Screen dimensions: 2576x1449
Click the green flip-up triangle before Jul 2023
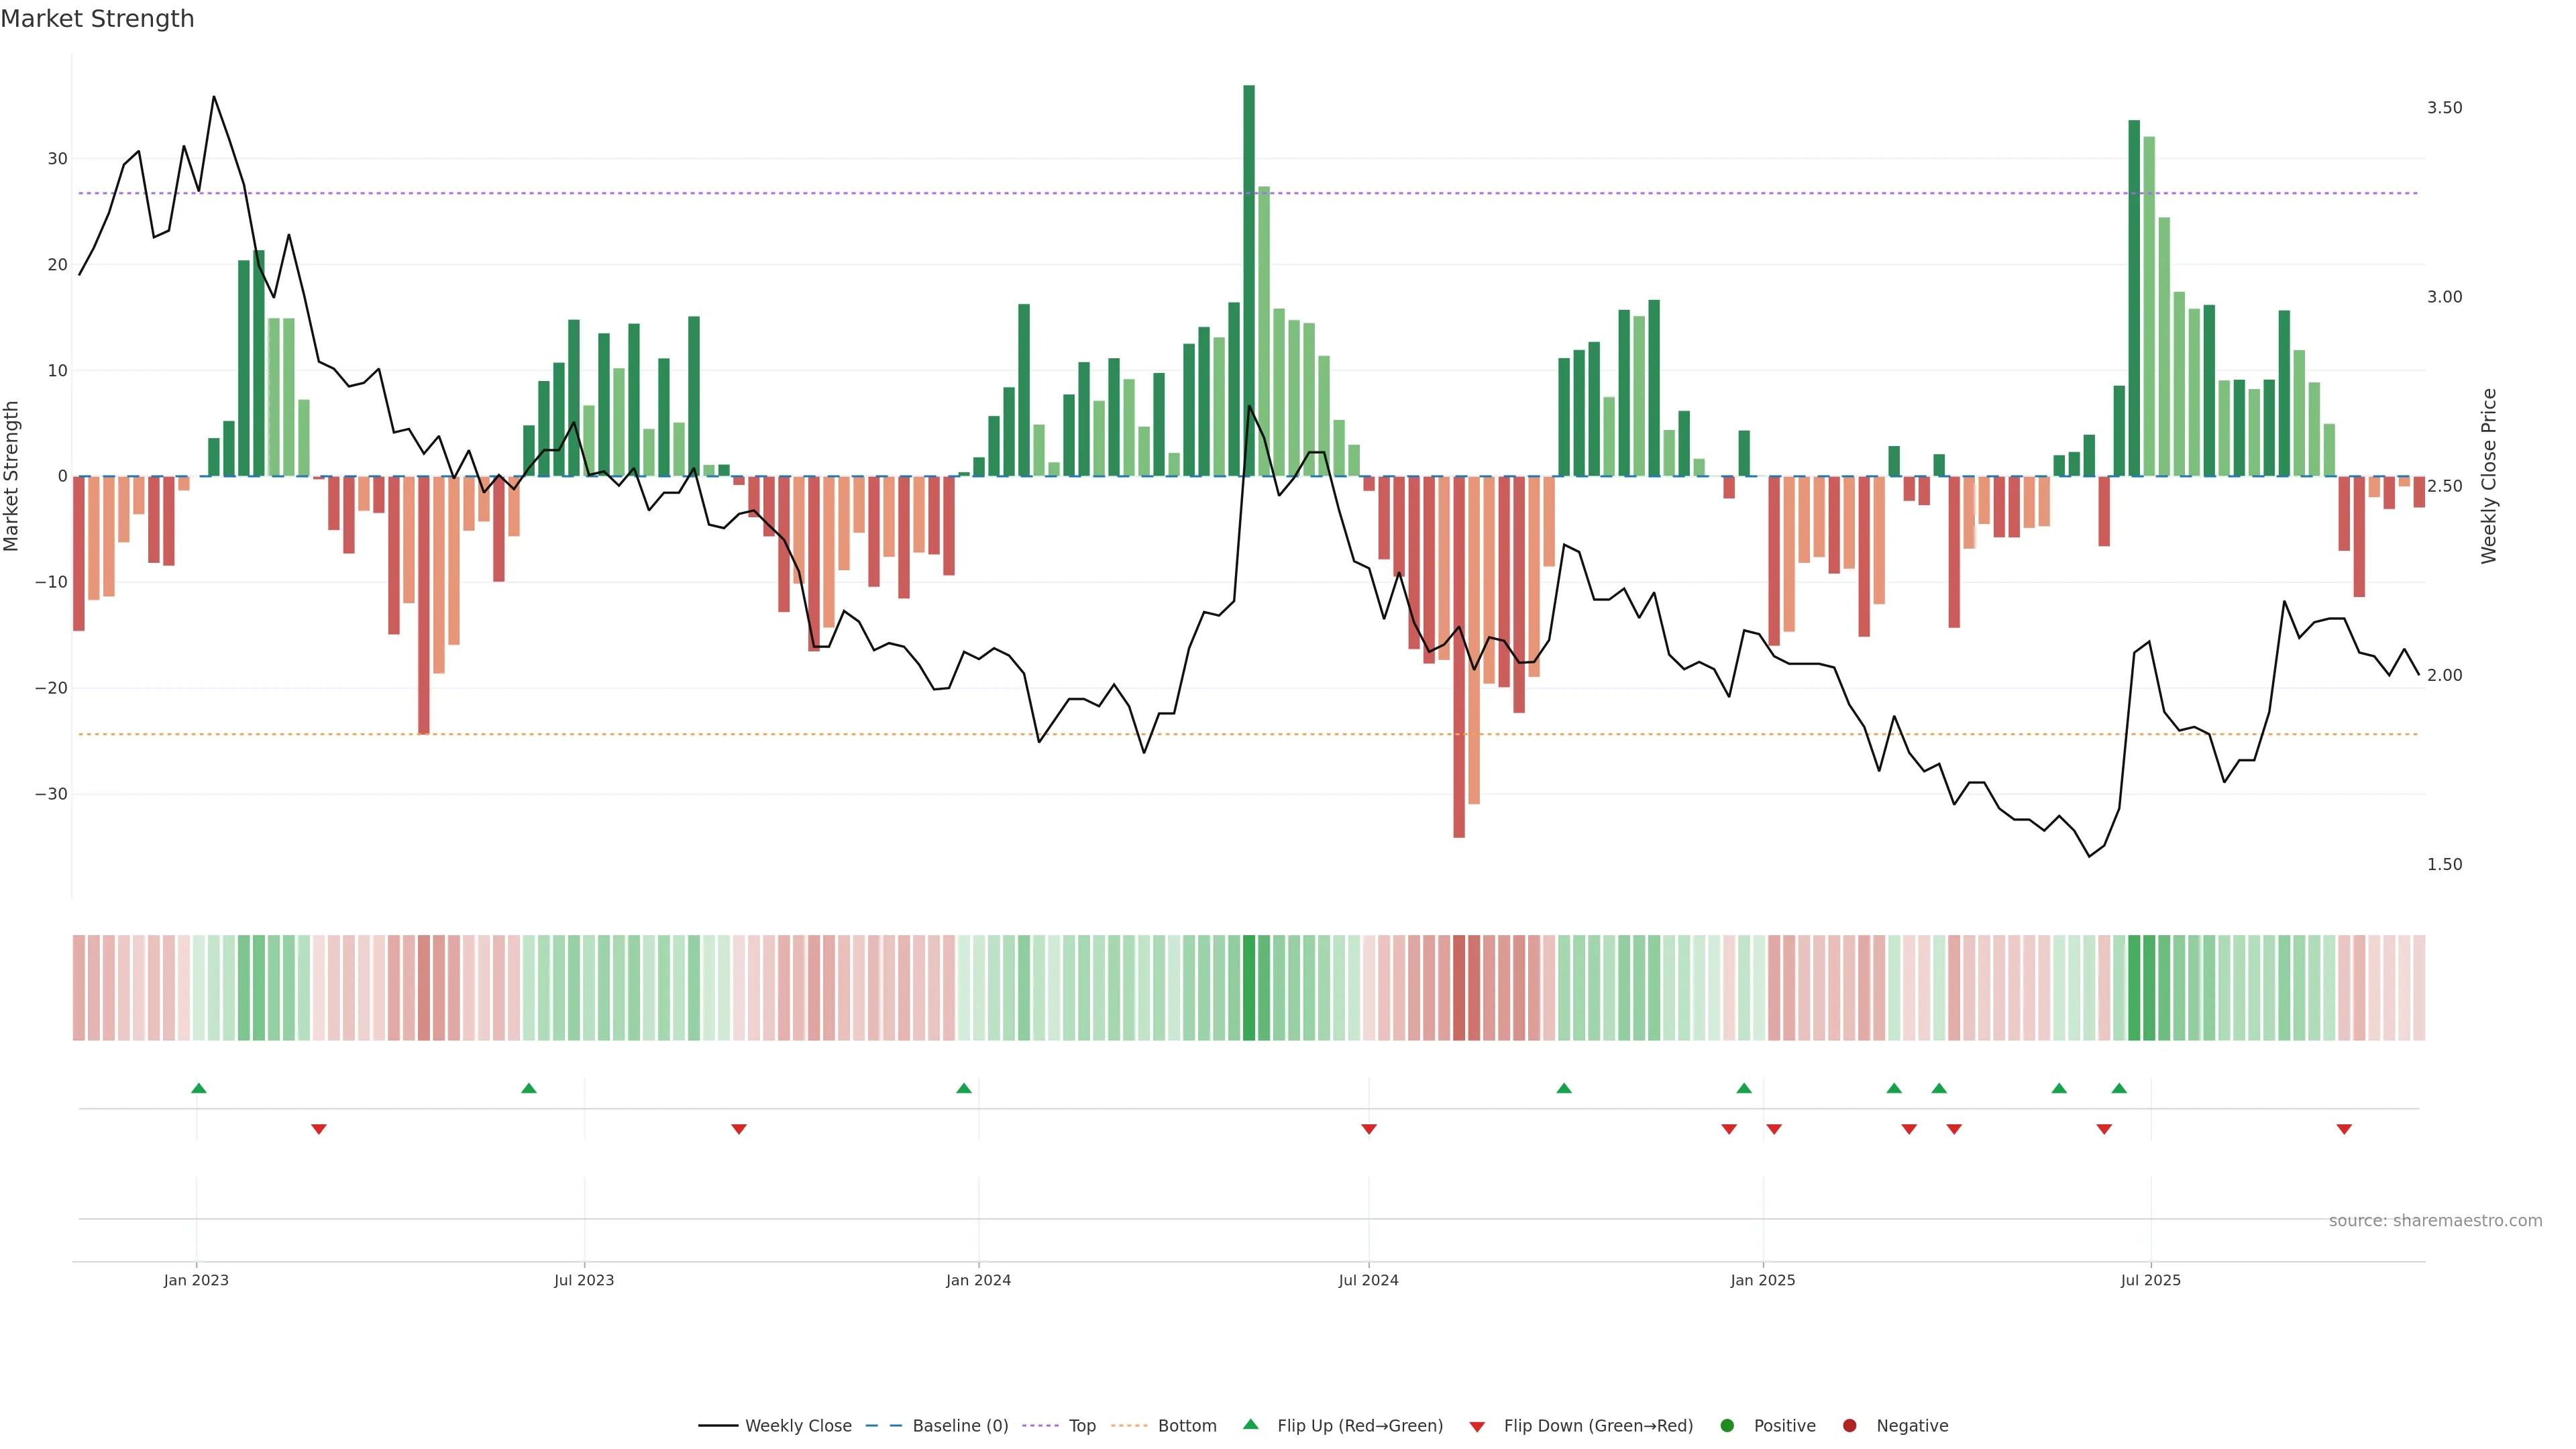click(x=528, y=1088)
